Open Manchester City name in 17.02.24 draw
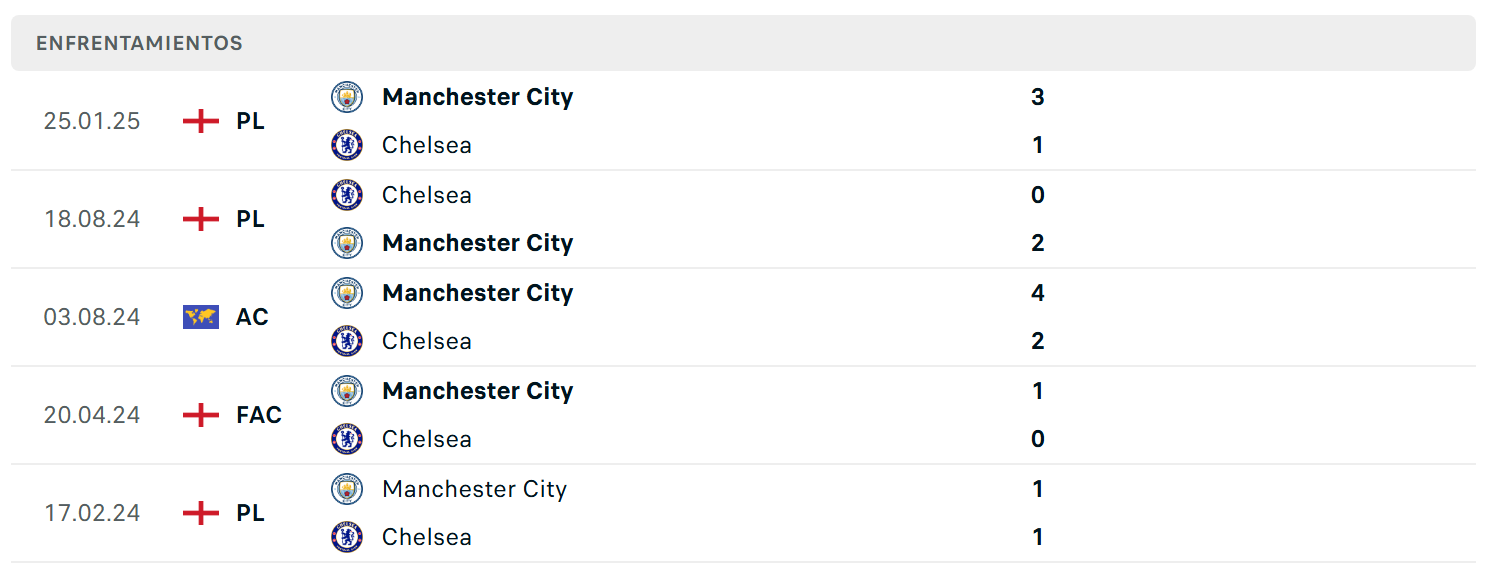Viewport: 1491px width, 578px height. 475,489
